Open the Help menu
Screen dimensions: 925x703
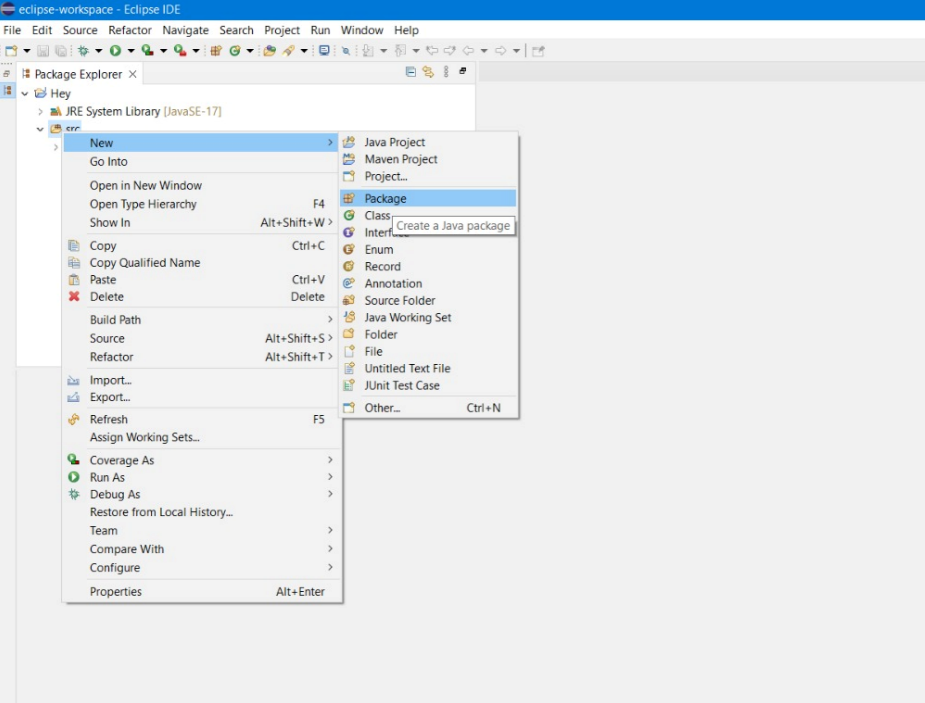406,30
